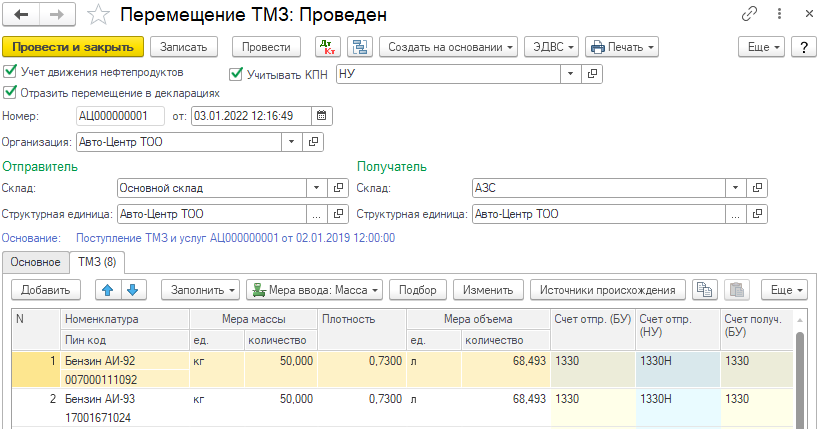
Task: Copy link to this document
Action: [x=749, y=16]
